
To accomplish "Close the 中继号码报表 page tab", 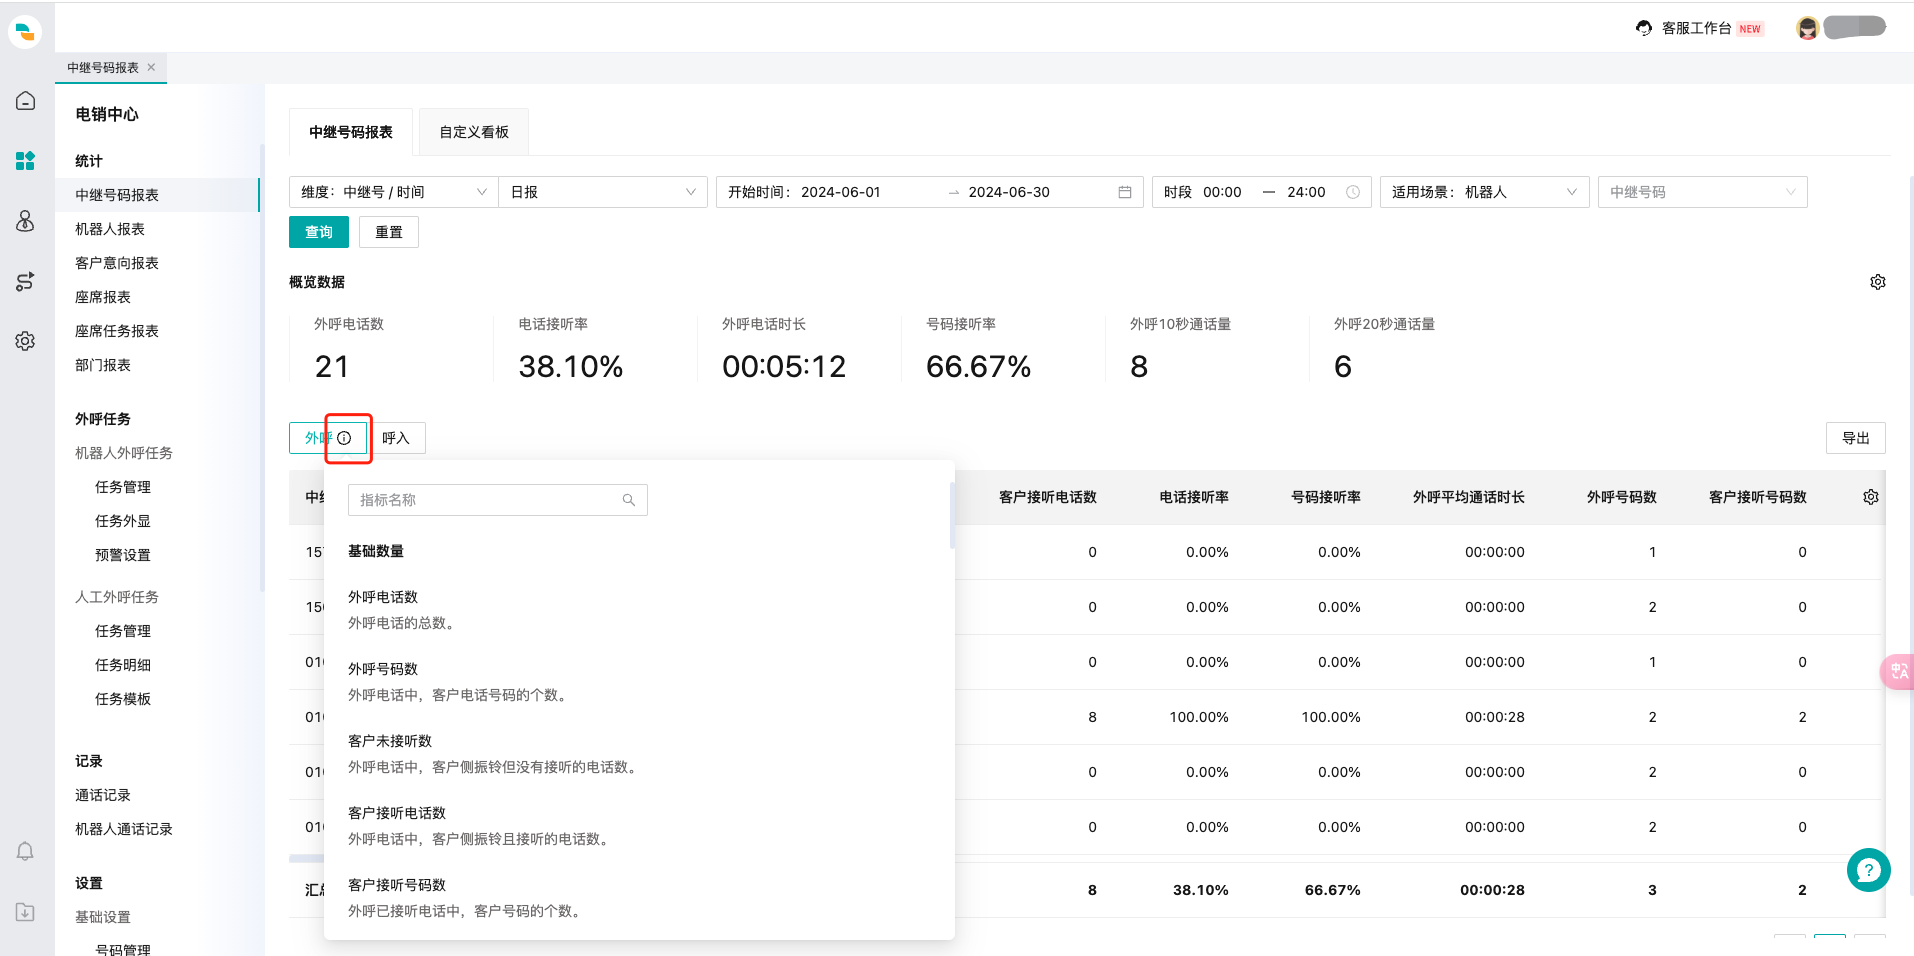I will 151,67.
